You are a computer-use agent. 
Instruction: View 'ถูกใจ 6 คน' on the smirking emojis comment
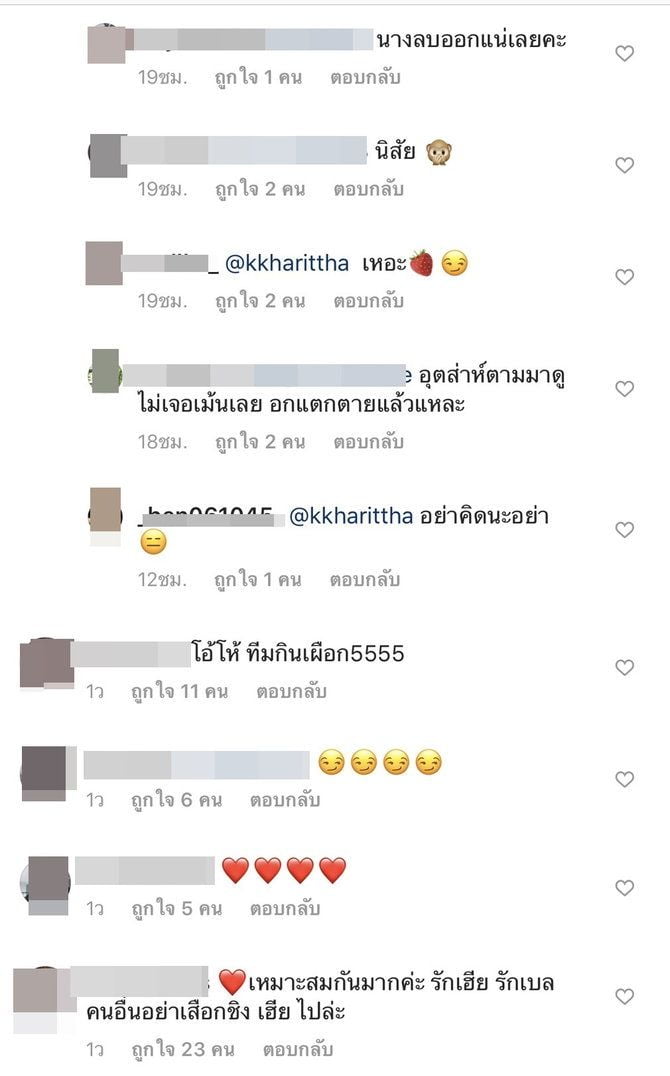176,800
